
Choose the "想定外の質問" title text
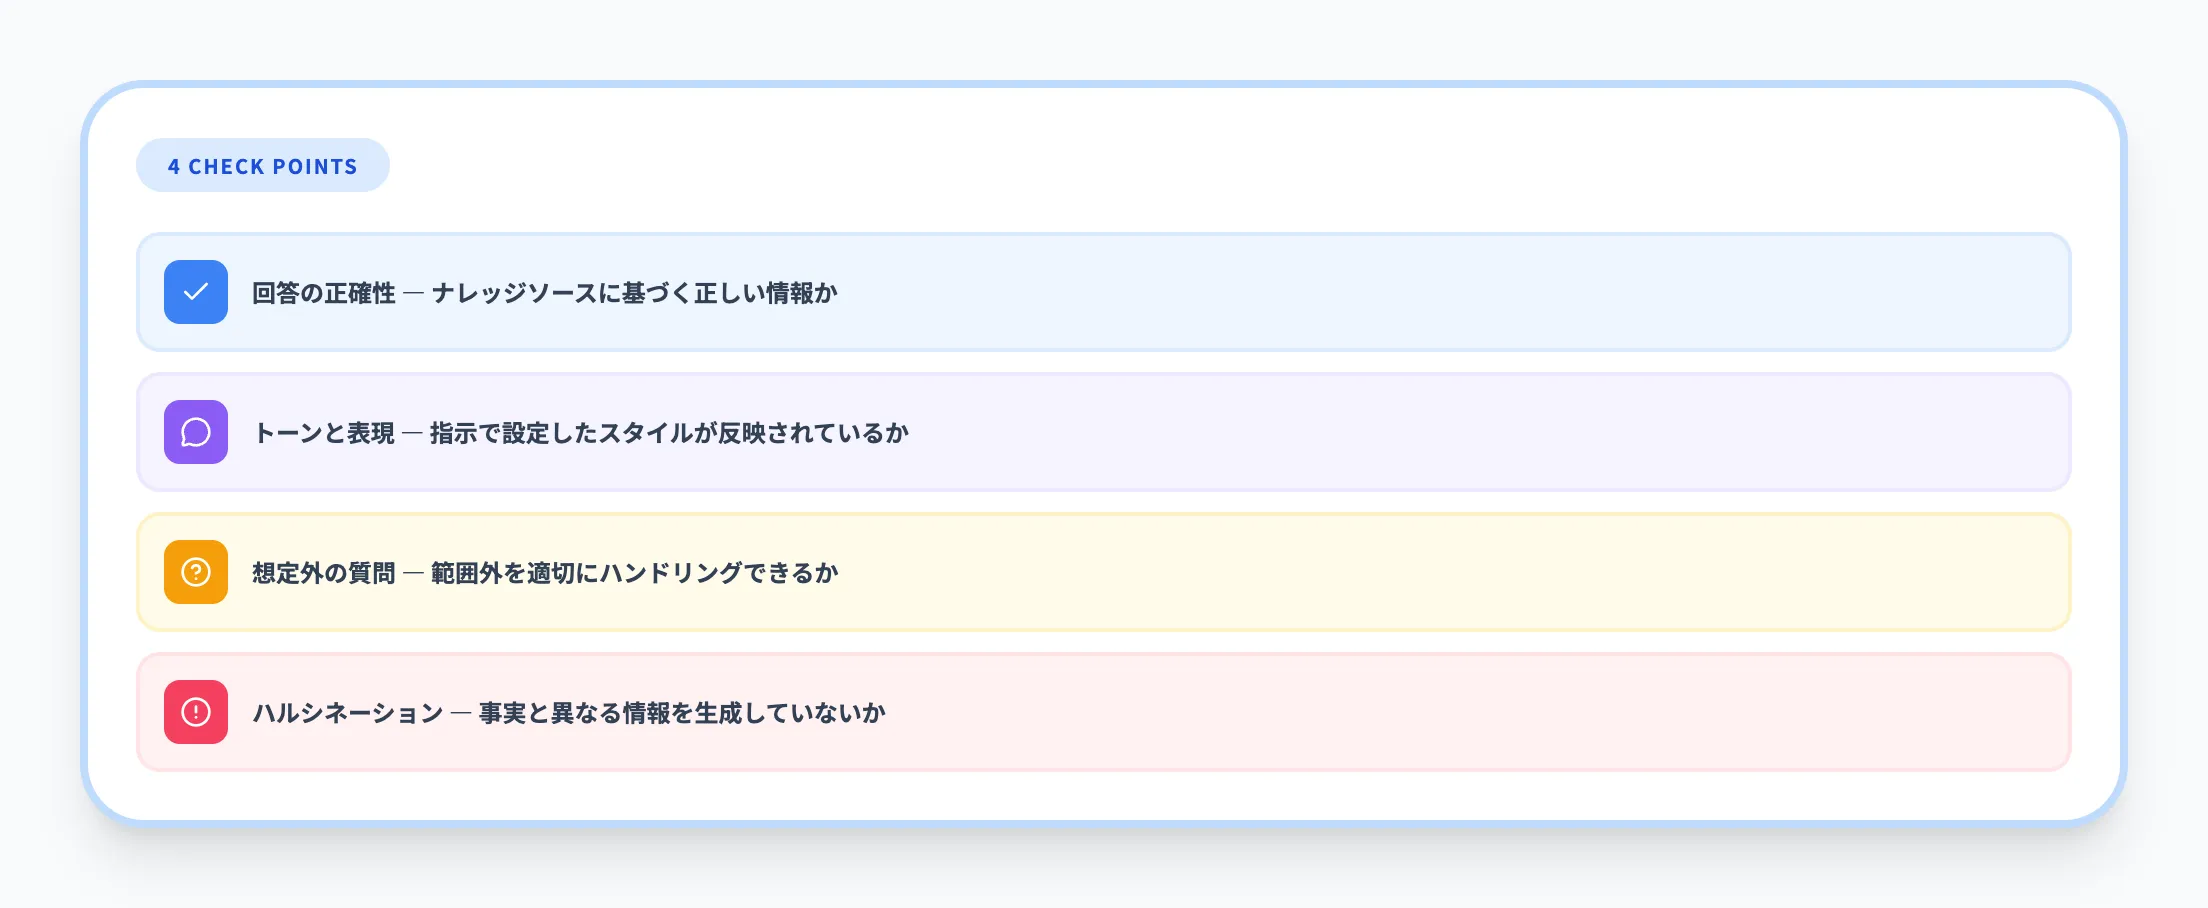pyautogui.click(x=324, y=573)
